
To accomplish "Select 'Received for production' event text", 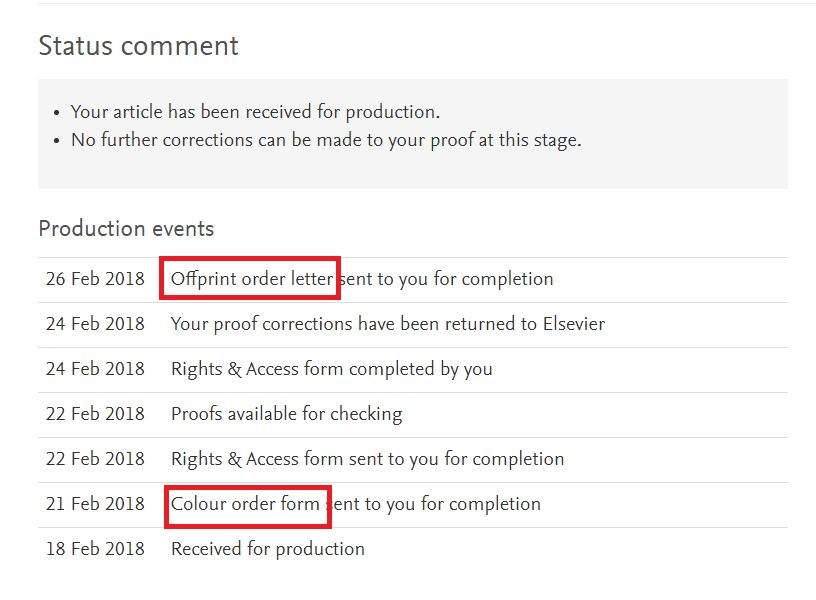I will pyautogui.click(x=267, y=549).
